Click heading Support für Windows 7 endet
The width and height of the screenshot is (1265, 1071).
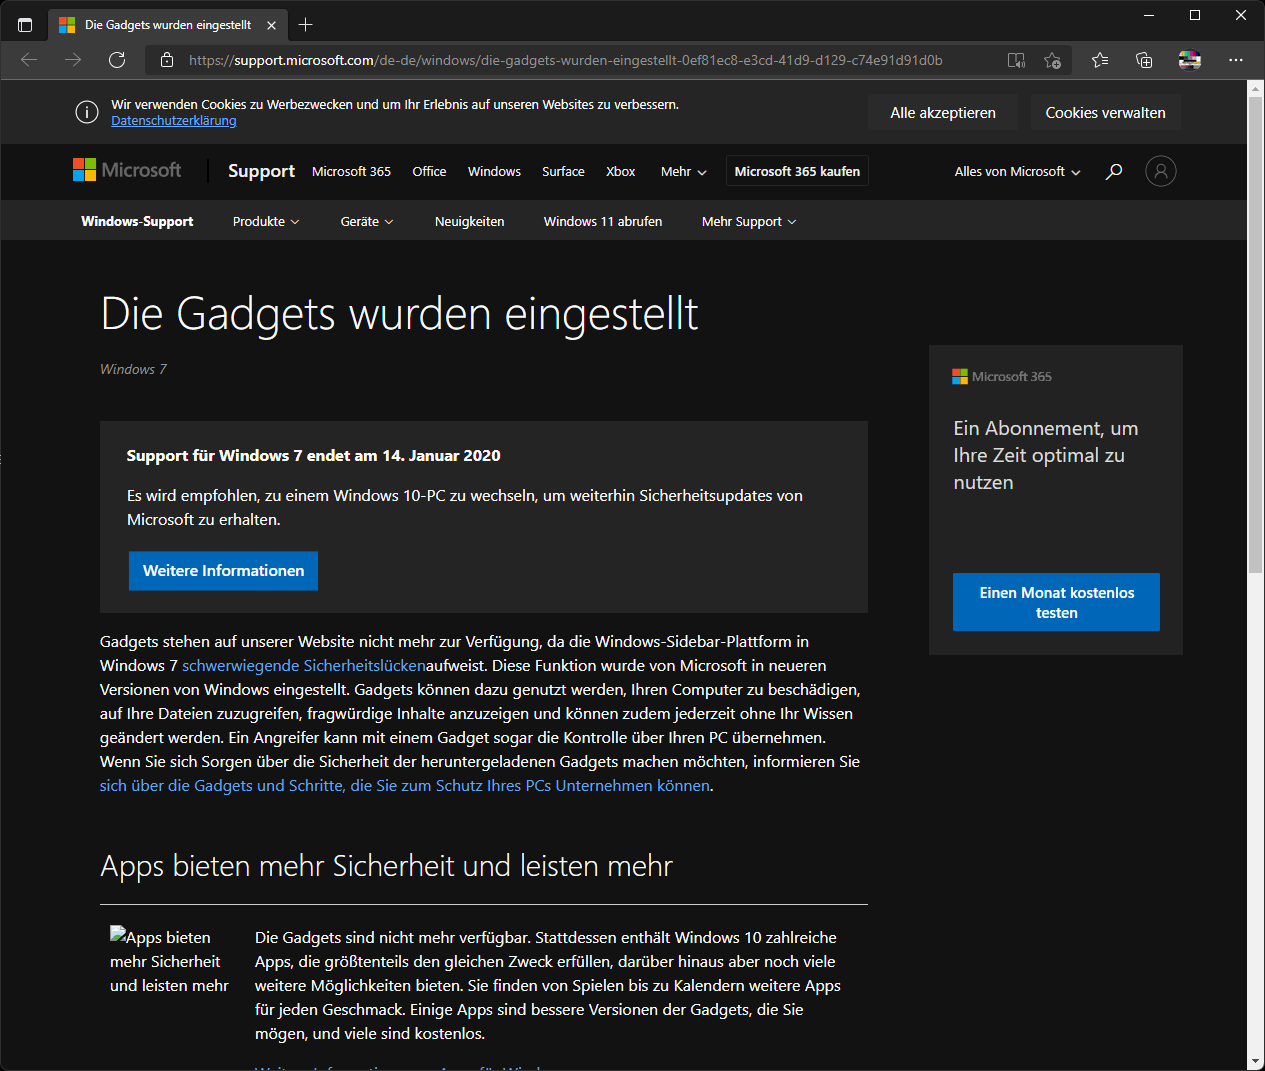(313, 456)
